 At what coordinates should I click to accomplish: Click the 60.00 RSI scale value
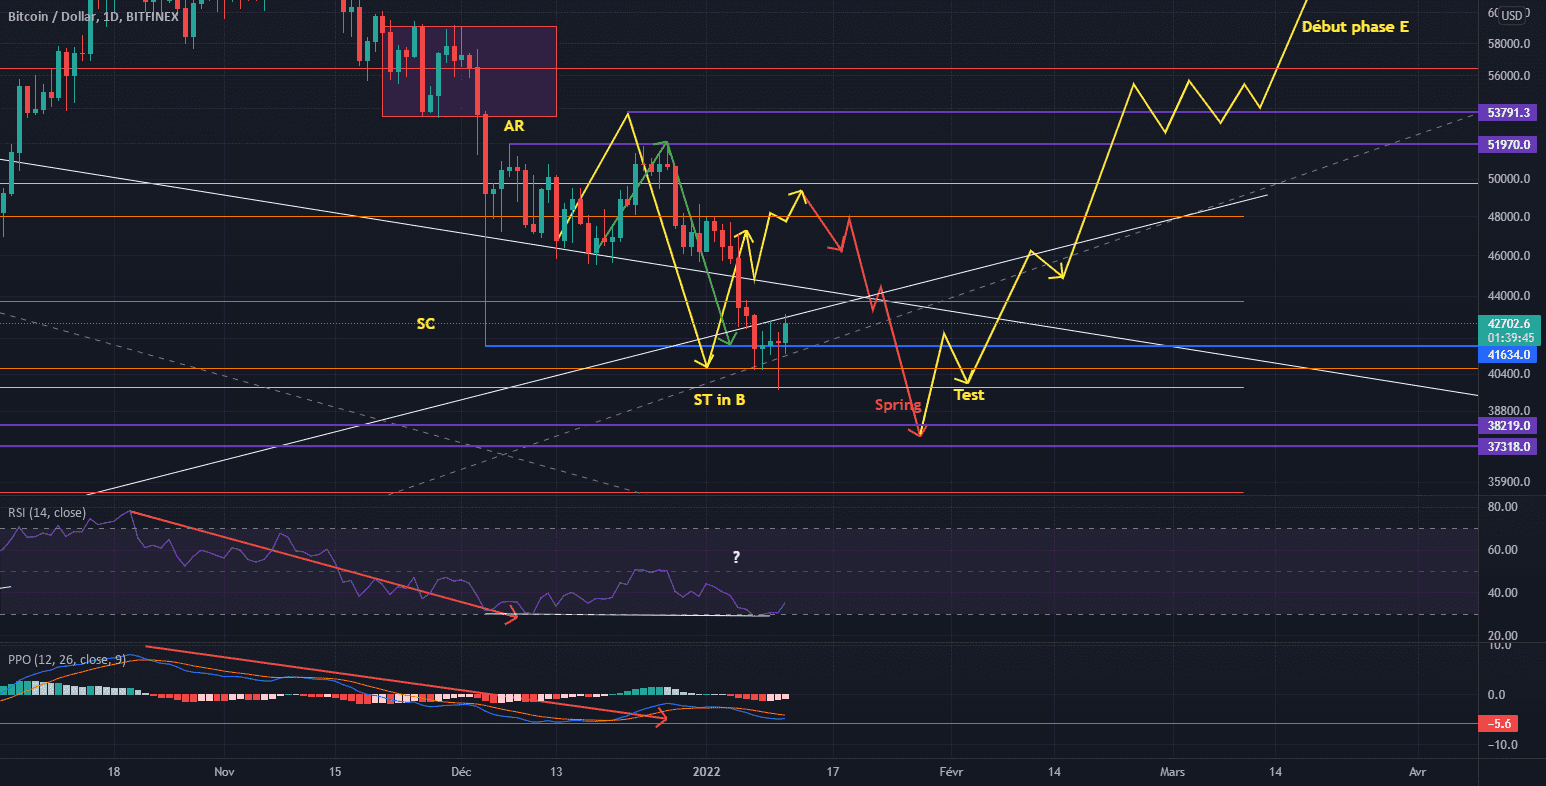[1503, 550]
